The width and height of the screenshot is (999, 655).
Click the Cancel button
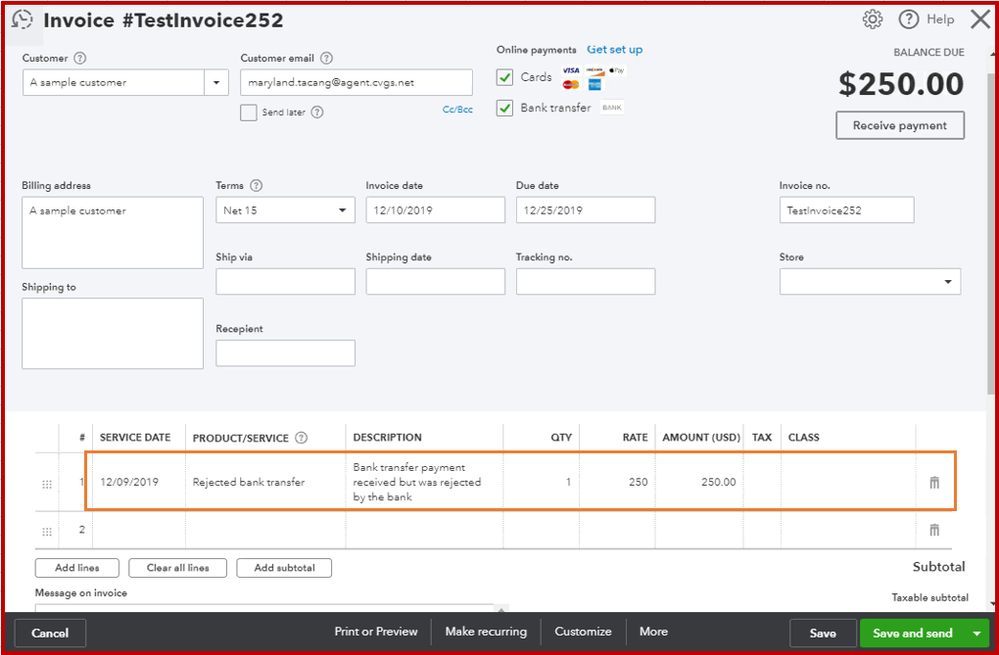pos(50,633)
